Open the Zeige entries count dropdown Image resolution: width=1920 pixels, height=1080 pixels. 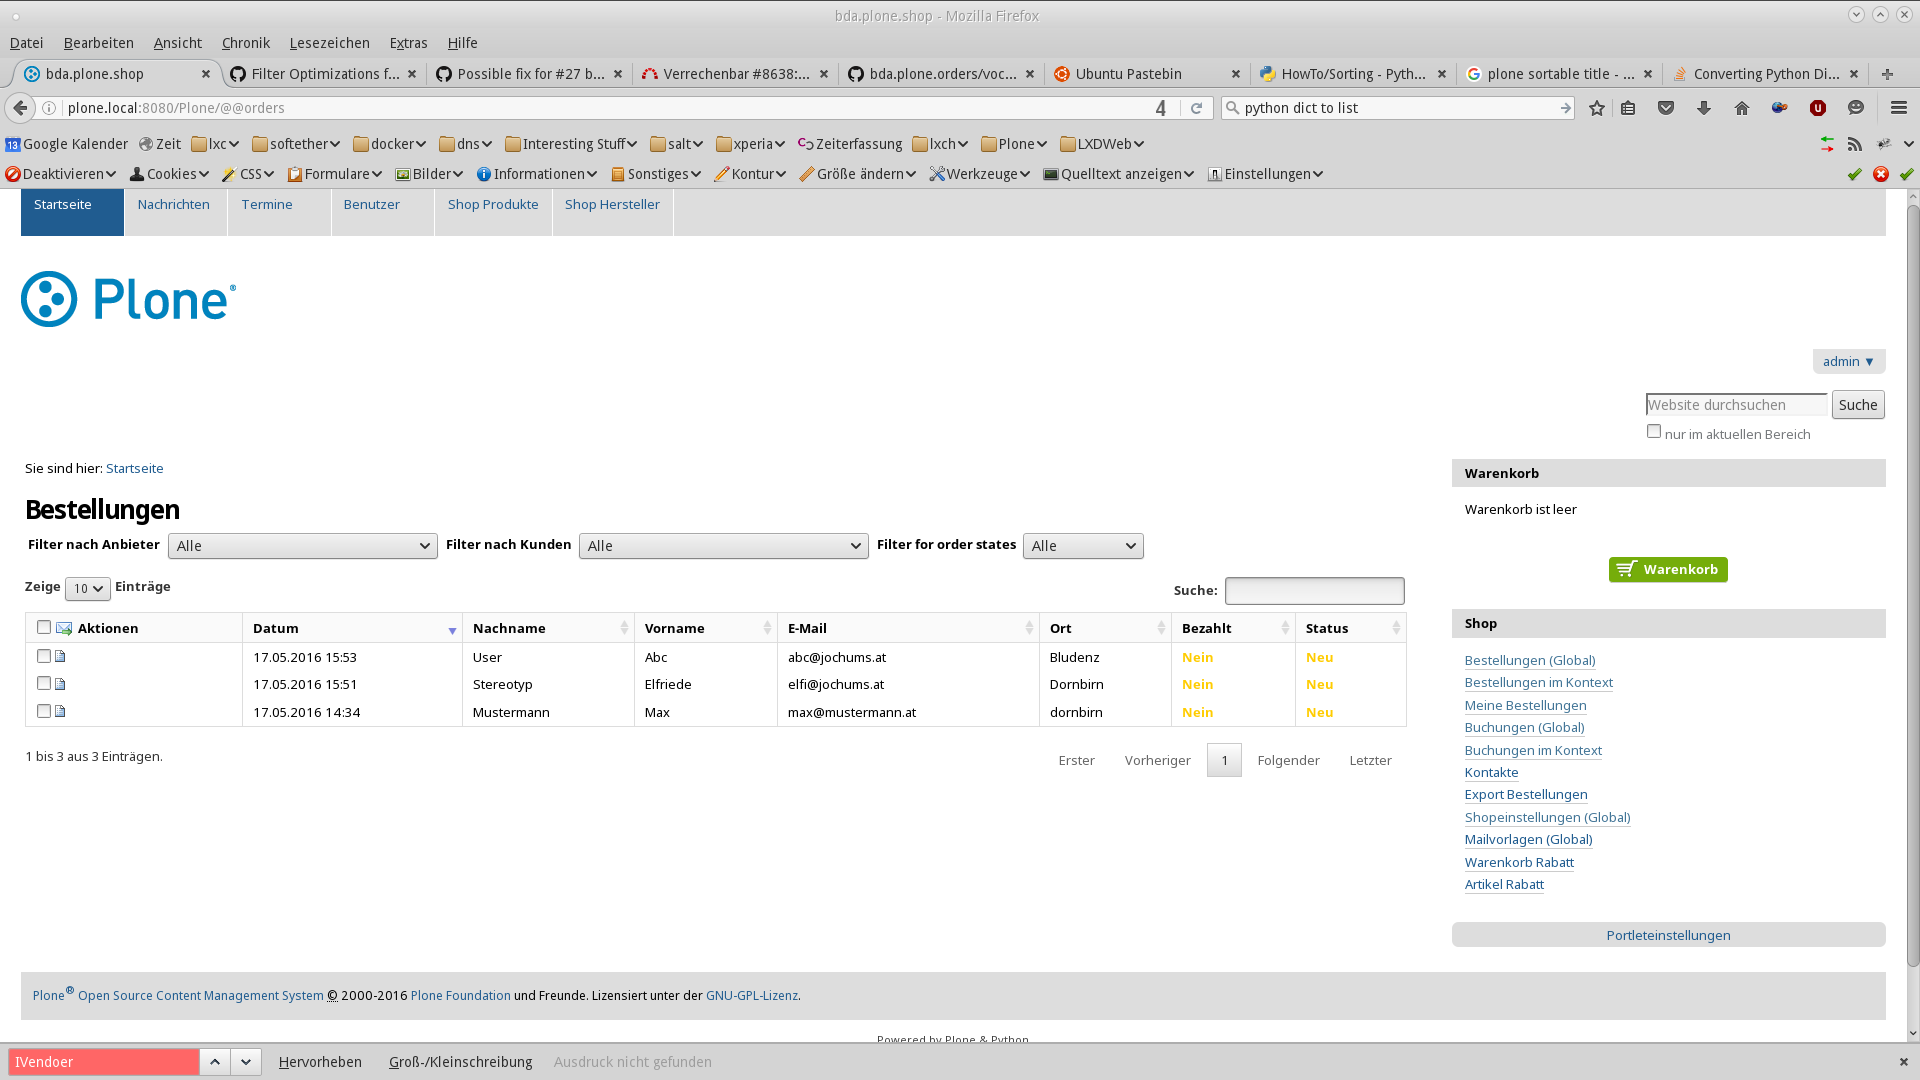(x=88, y=589)
